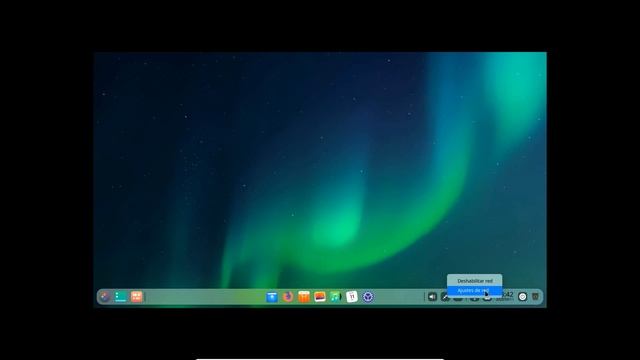This screenshot has height=360, width=640.
Task: Launch the album photo viewer icon
Action: [320, 297]
